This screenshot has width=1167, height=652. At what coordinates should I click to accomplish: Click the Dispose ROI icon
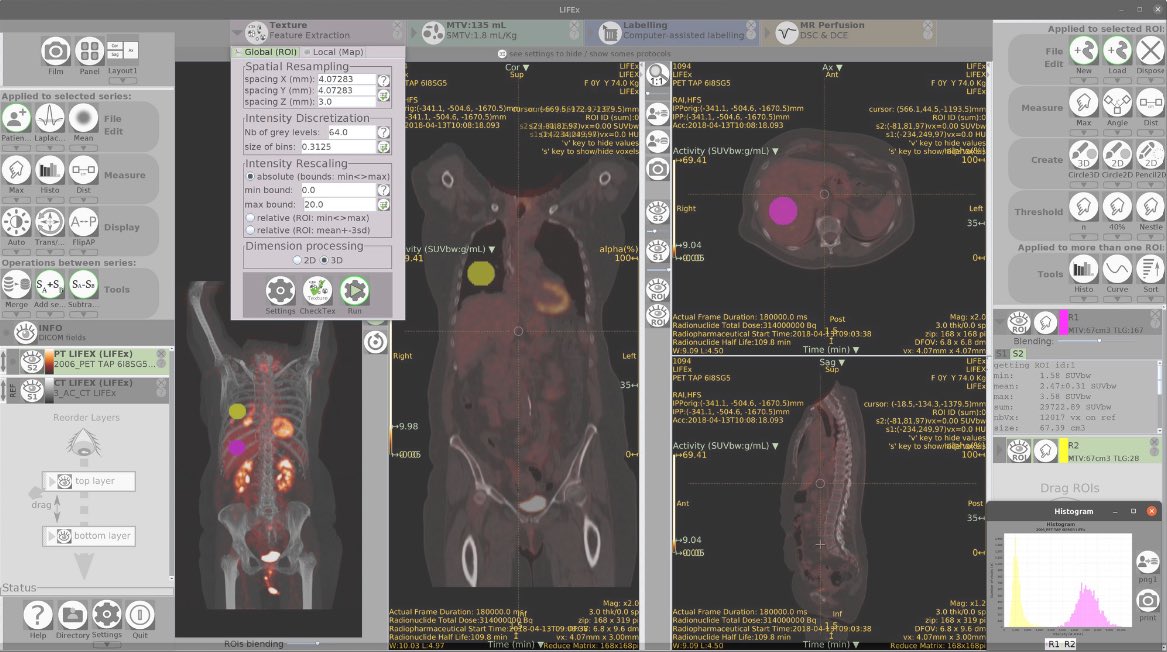click(1150, 51)
